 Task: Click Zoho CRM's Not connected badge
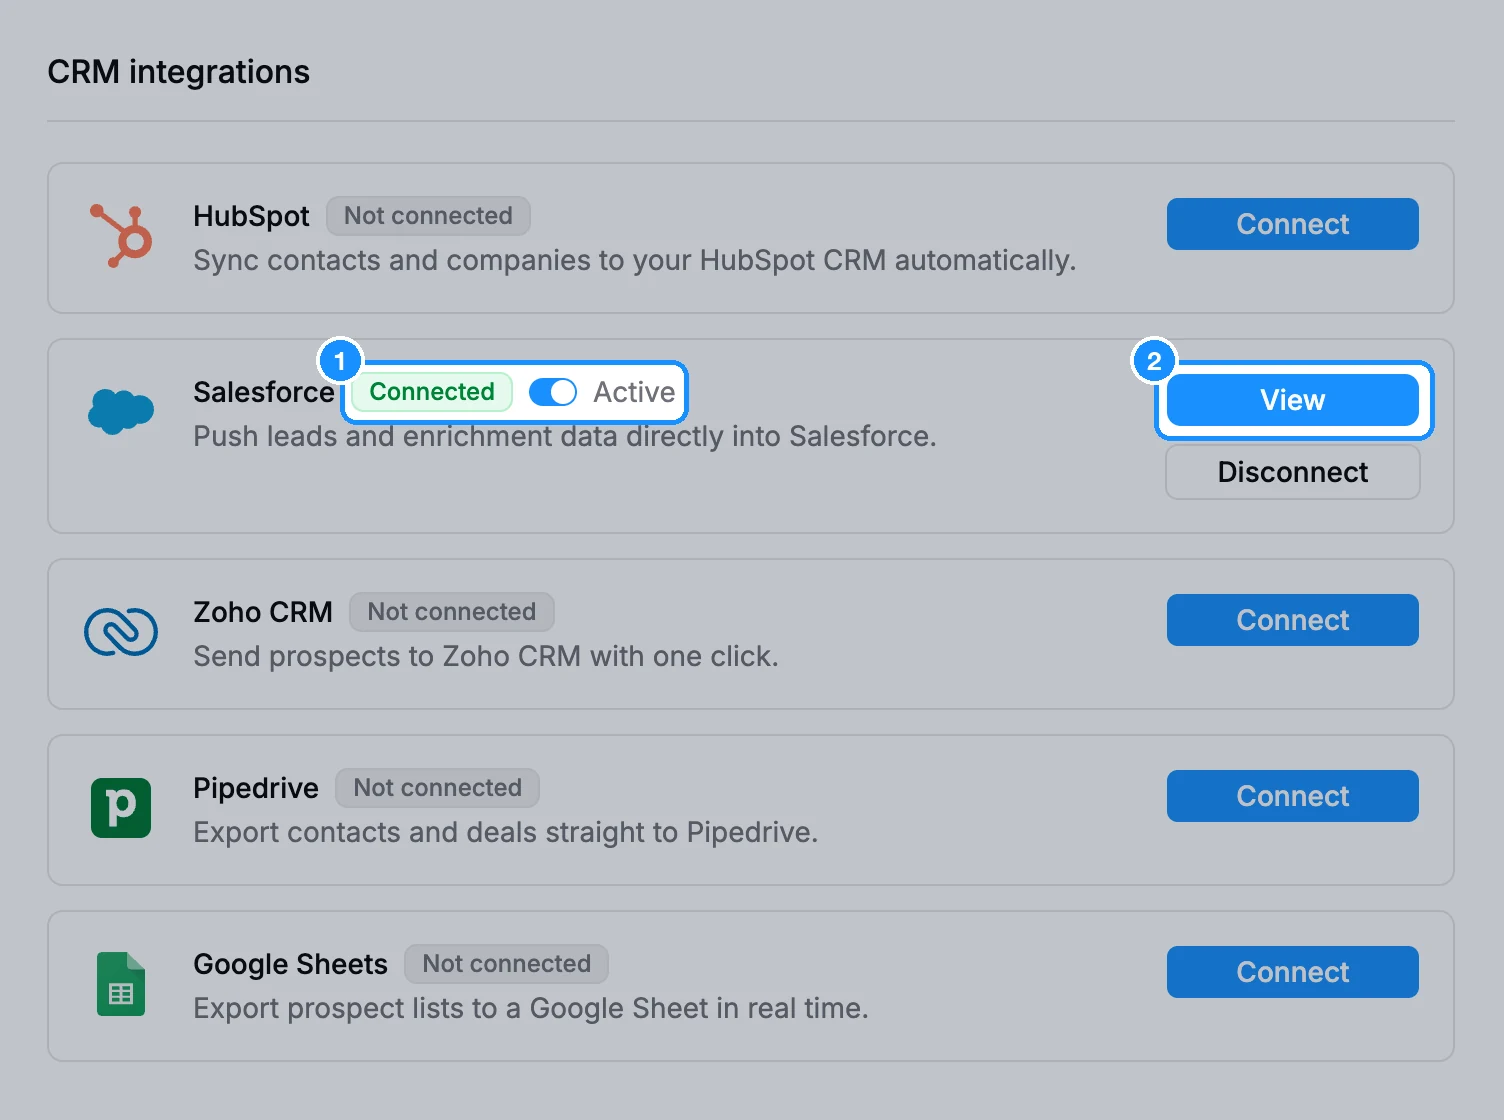click(452, 612)
